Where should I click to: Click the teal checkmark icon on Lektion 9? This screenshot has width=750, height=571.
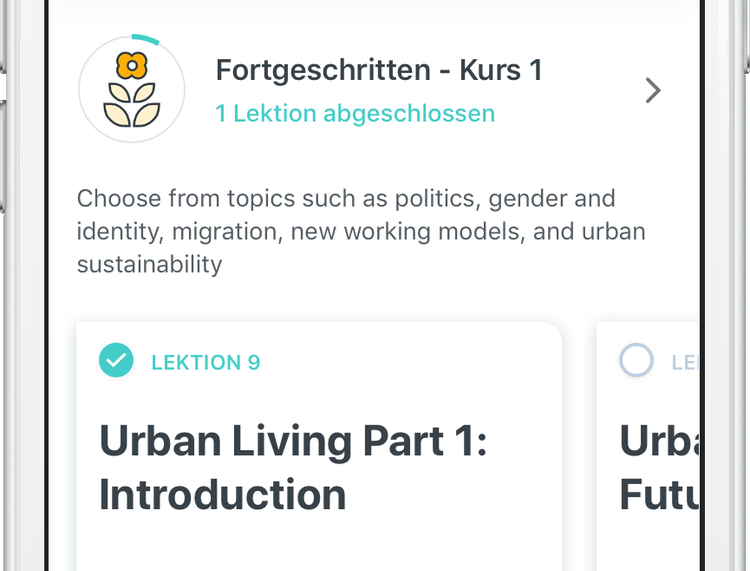click(x=116, y=361)
